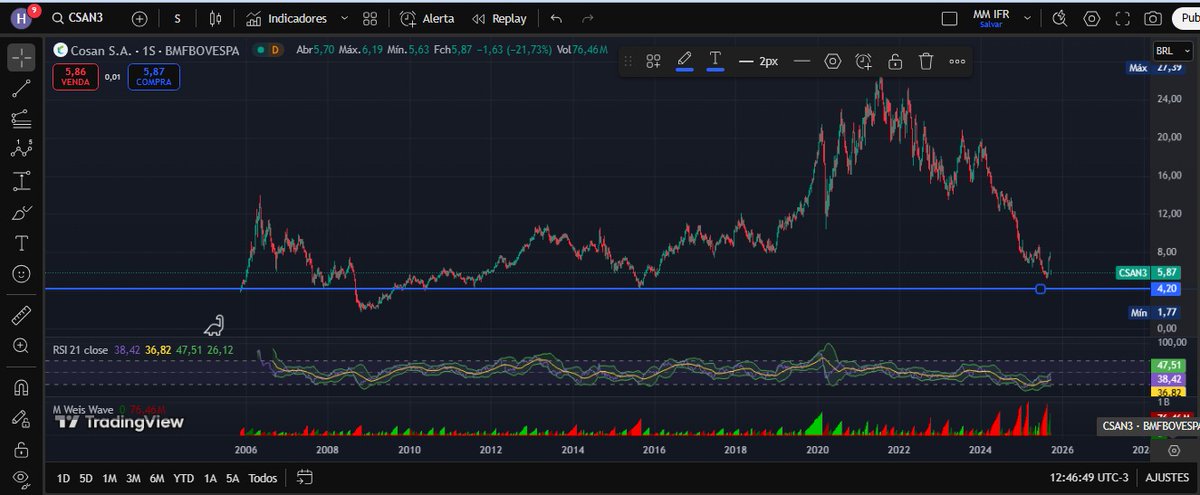This screenshot has width=1200, height=495.
Task: Open the forecasting and measurement tools
Action: pos(21,182)
